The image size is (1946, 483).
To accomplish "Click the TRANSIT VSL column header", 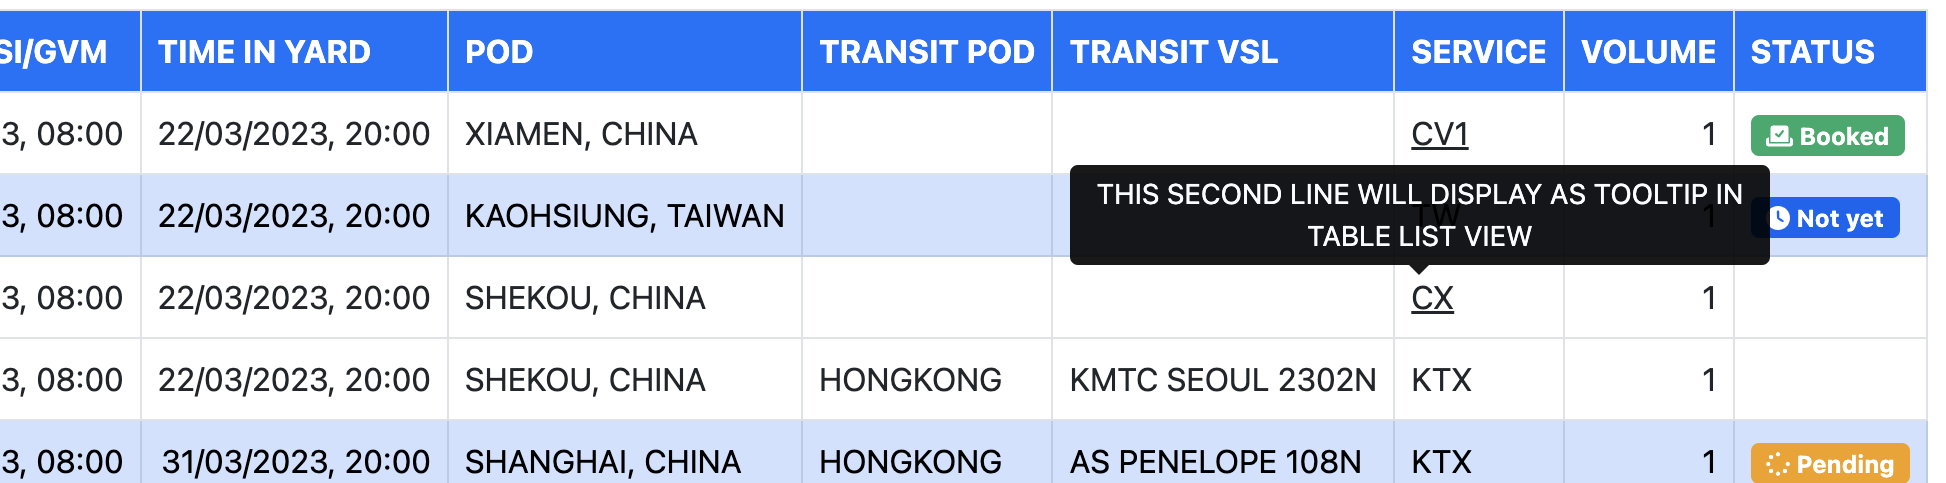I will tap(1174, 52).
